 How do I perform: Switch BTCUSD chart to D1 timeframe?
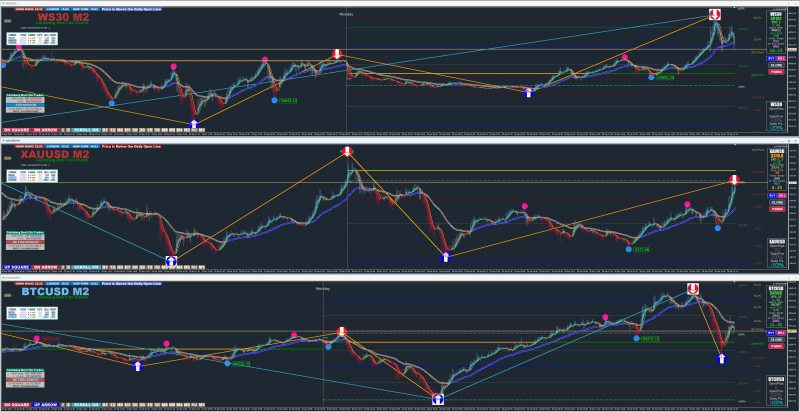click(x=105, y=403)
